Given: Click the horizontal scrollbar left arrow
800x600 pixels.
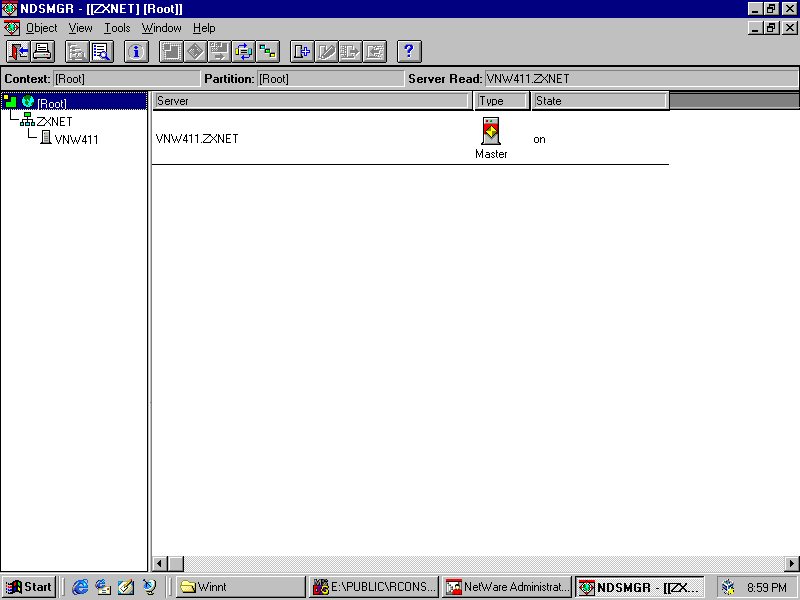Looking at the screenshot, I should [160, 564].
